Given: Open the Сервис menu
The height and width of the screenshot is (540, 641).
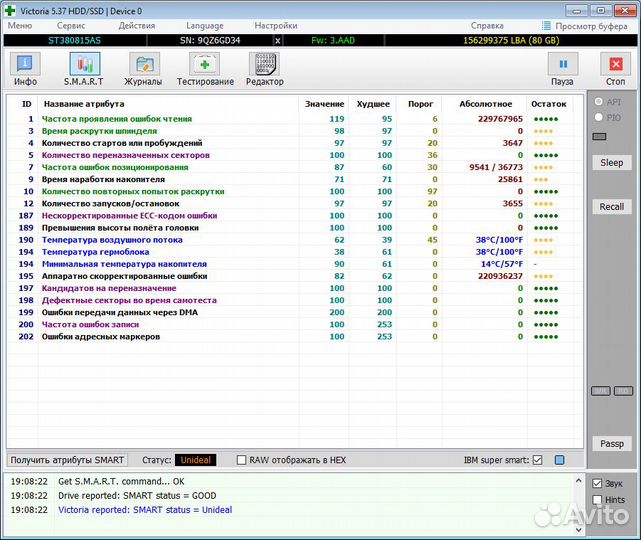Looking at the screenshot, I should pos(71,26).
